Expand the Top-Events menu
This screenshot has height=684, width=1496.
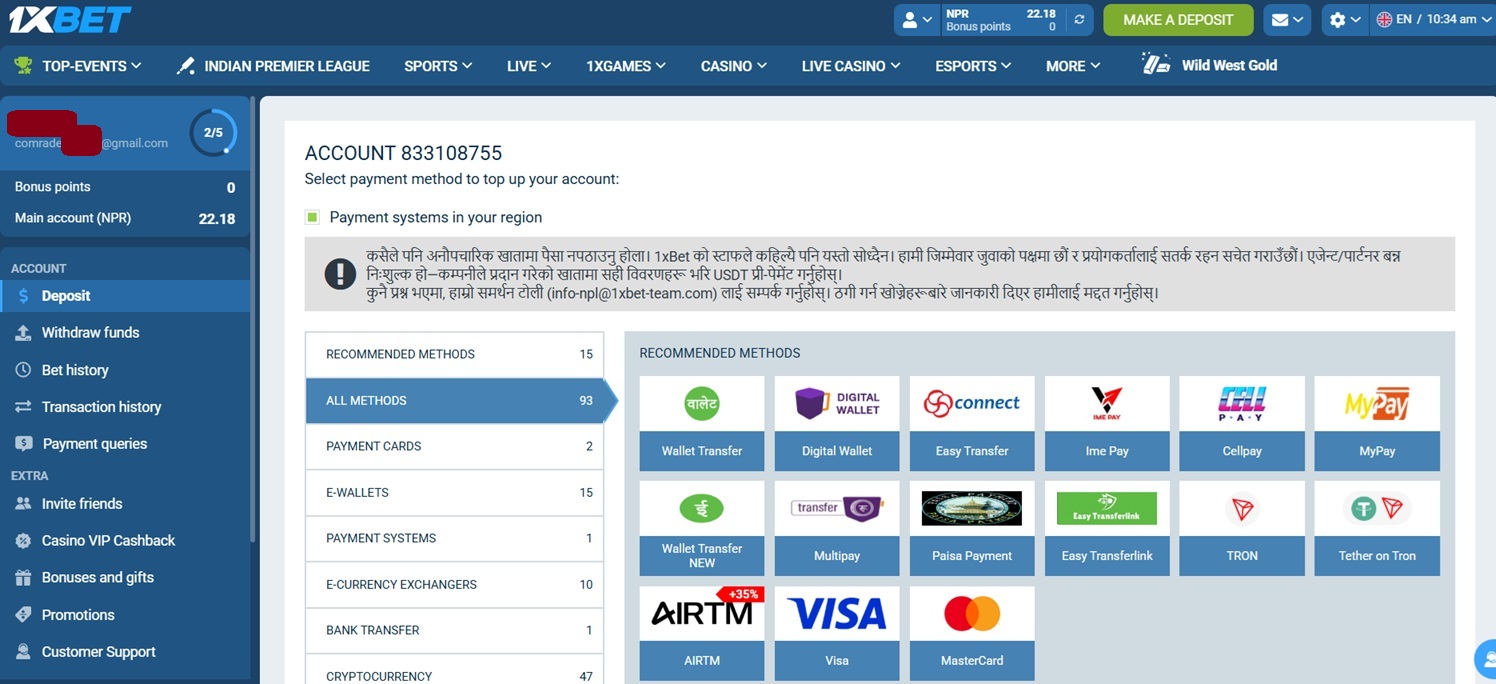click(x=78, y=66)
